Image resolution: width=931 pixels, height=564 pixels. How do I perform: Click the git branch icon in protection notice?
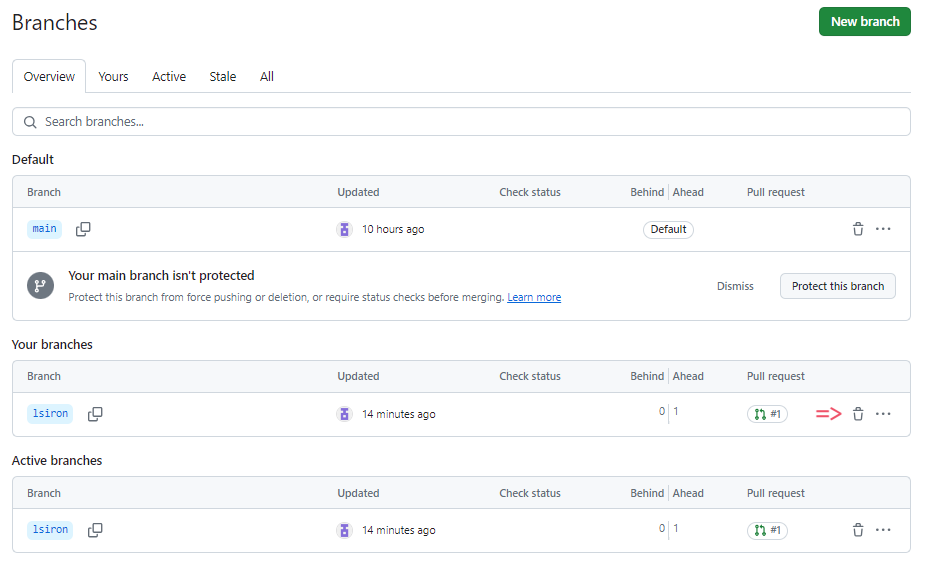[x=40, y=286]
